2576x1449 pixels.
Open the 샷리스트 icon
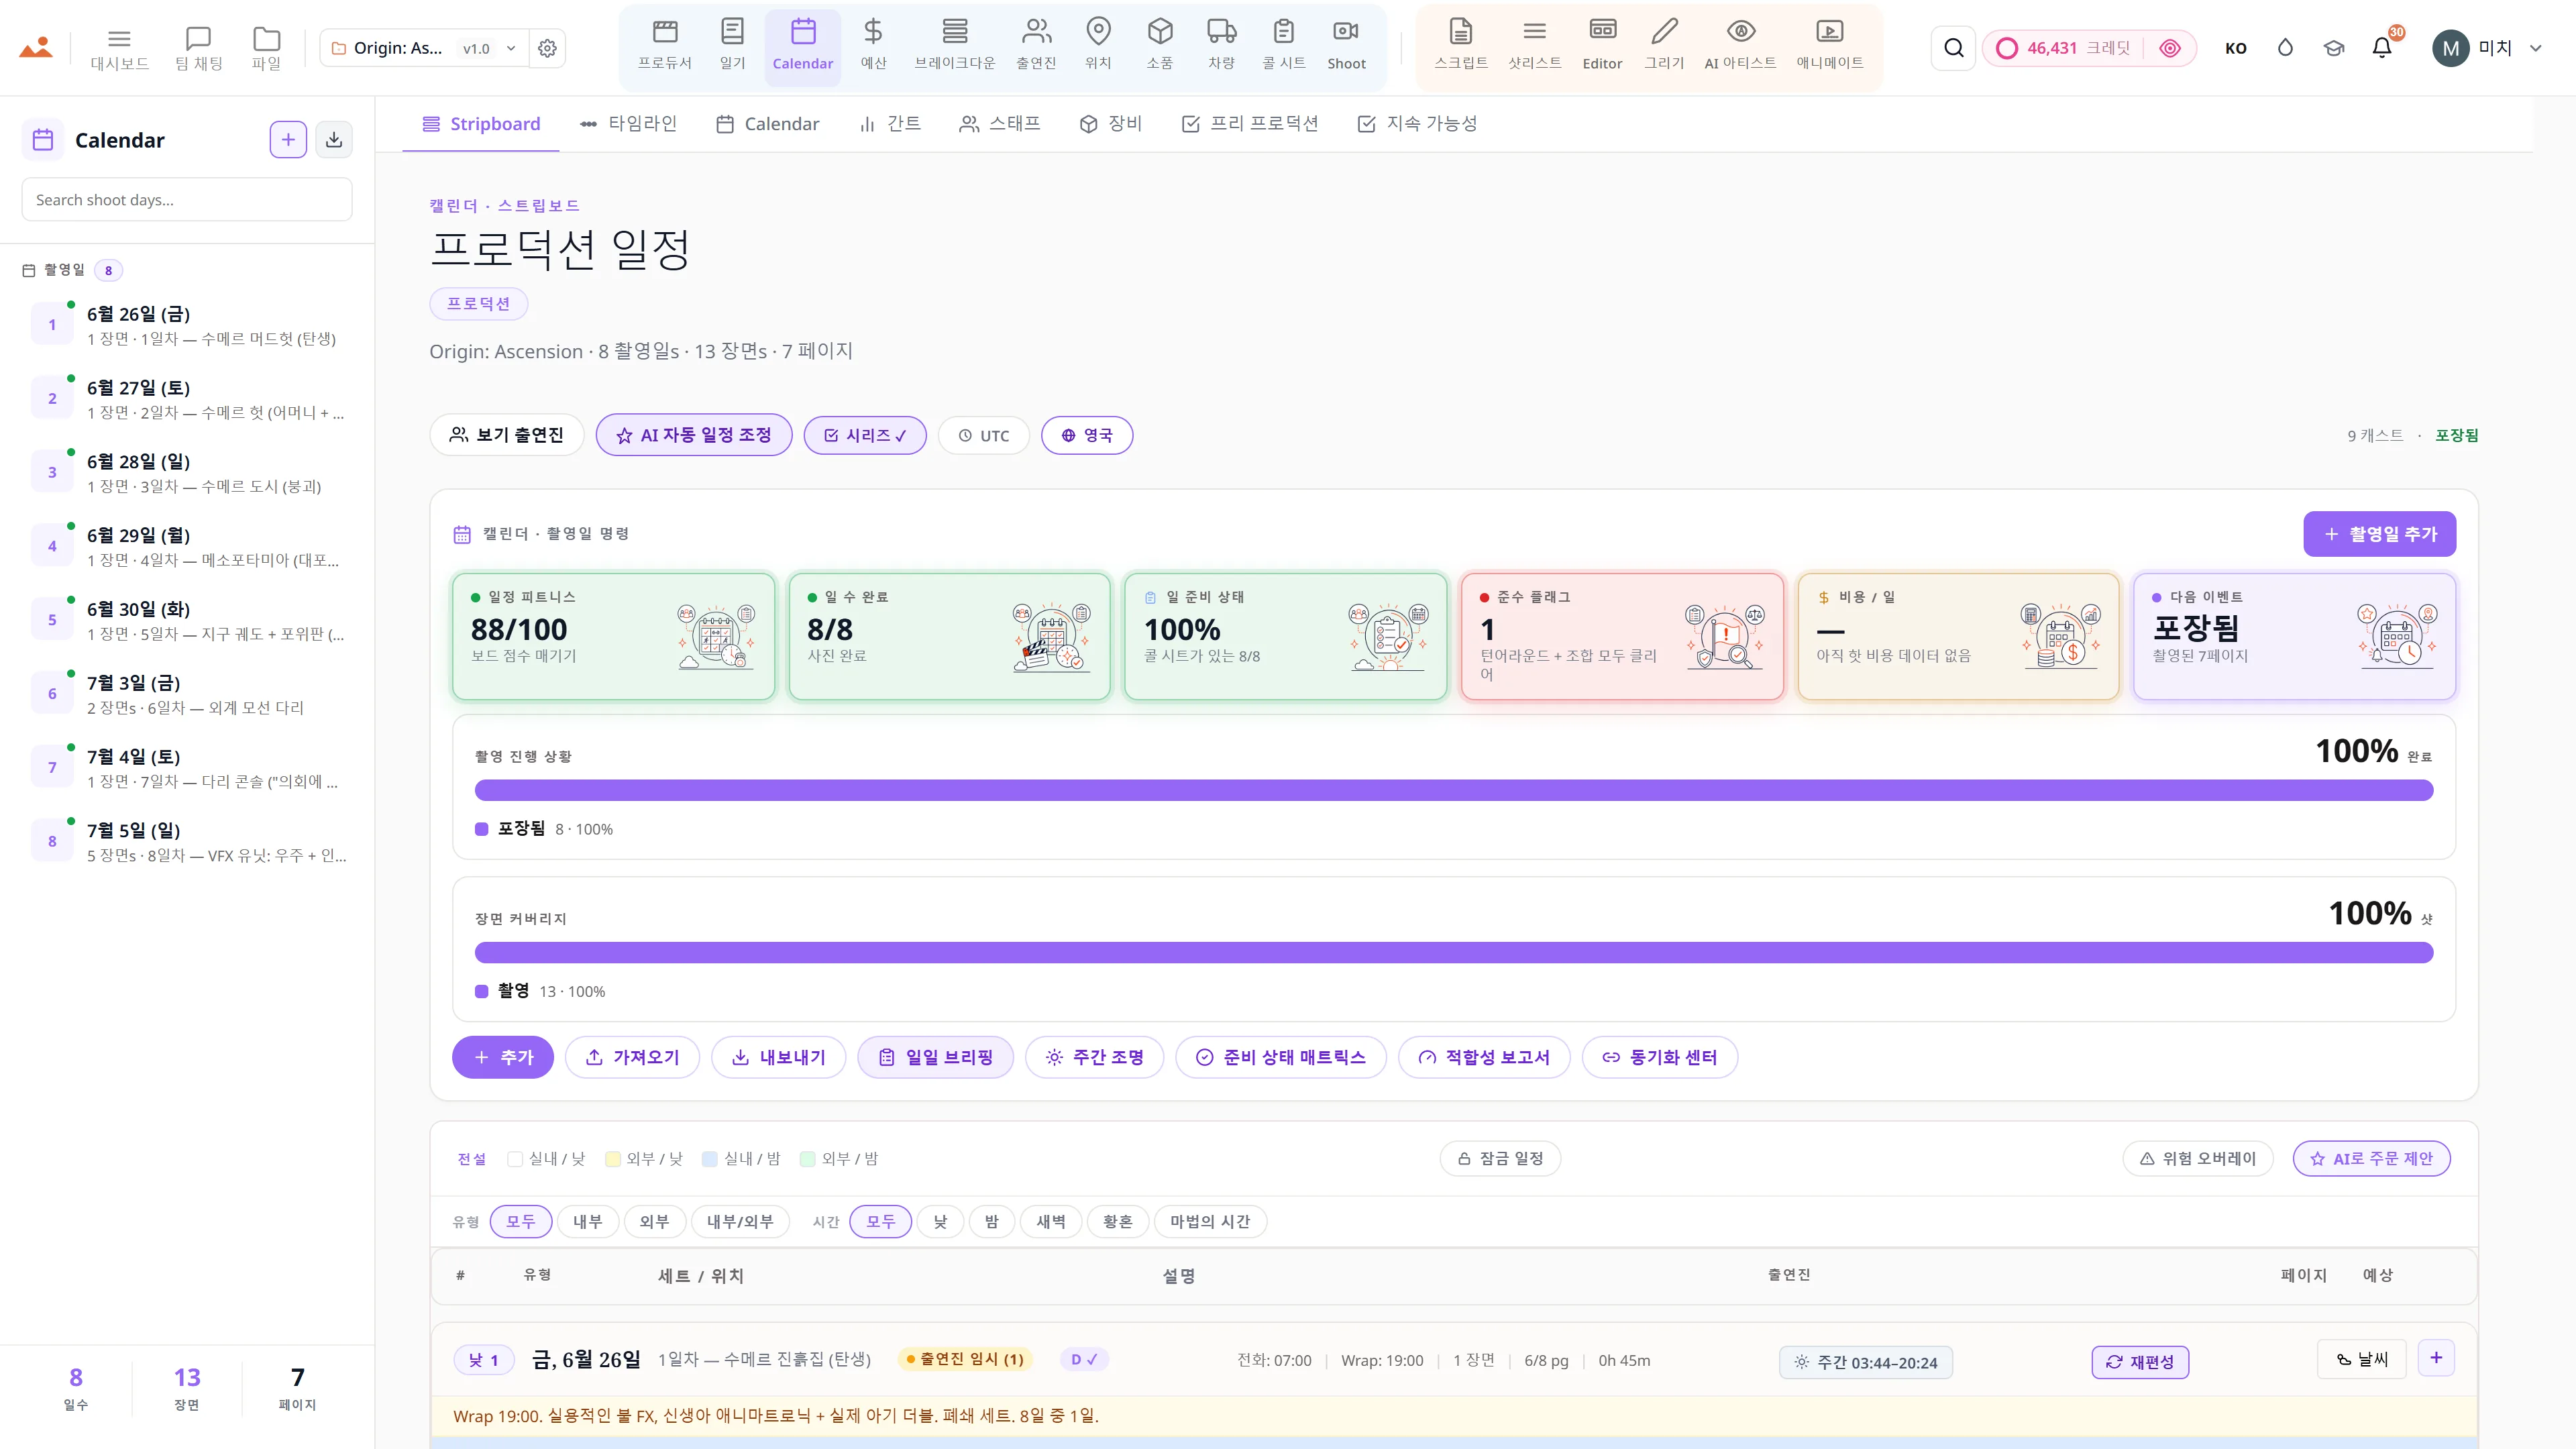point(1534,46)
